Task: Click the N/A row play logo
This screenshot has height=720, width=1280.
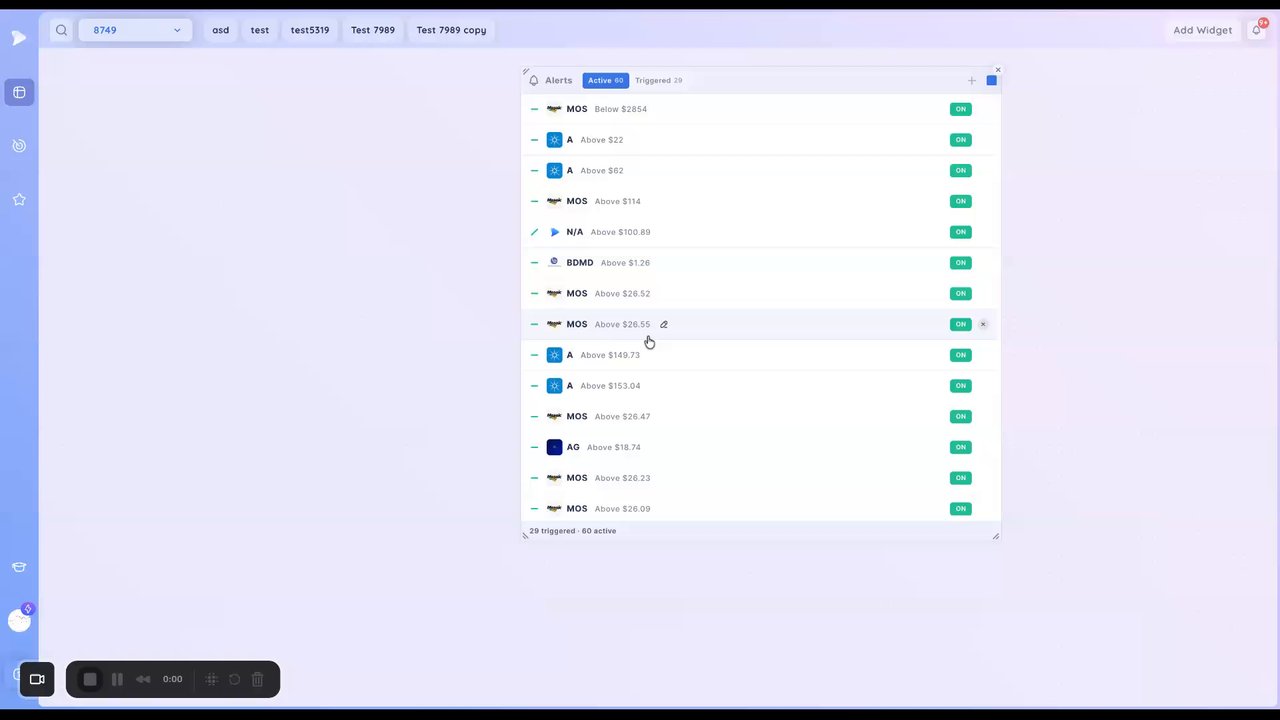Action: tap(555, 232)
